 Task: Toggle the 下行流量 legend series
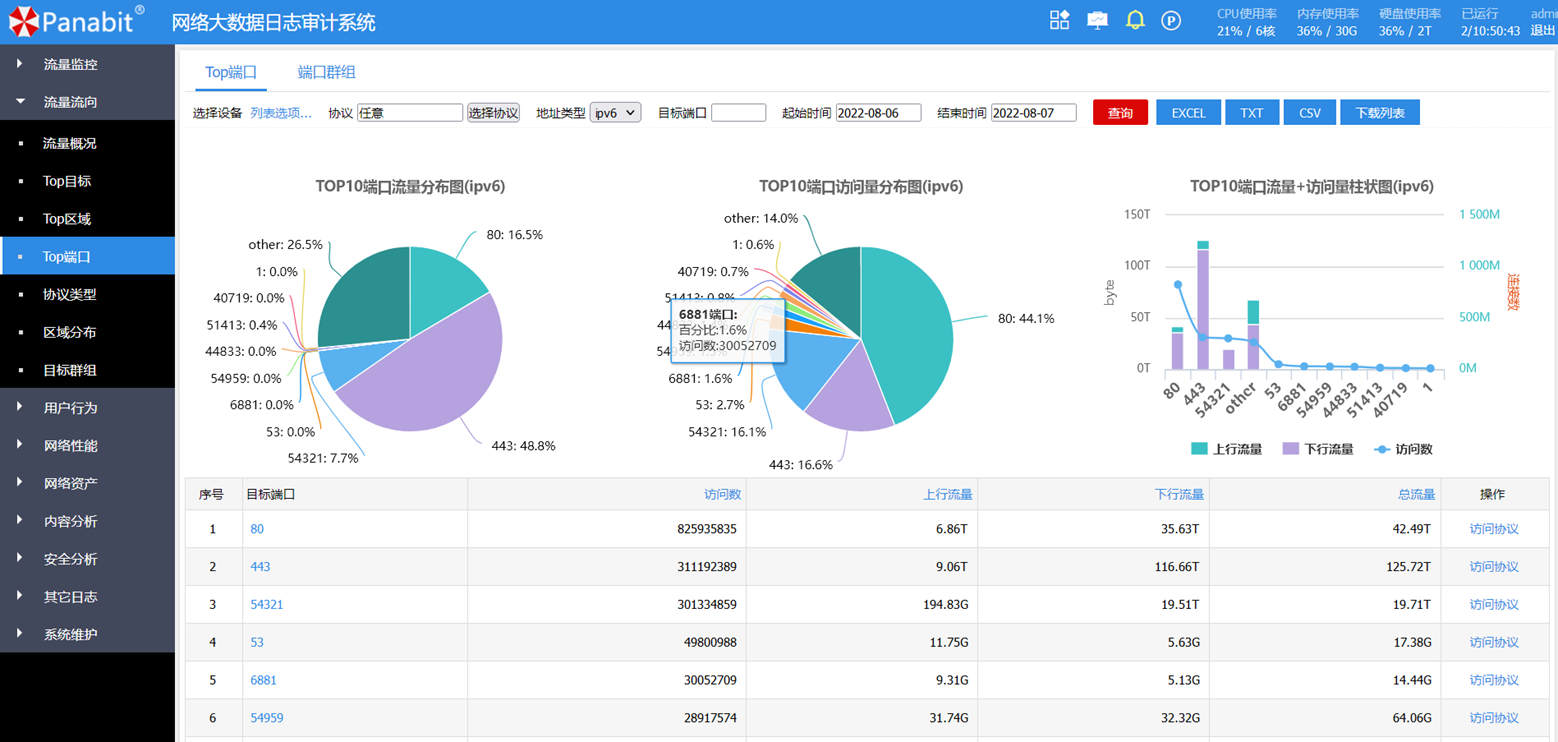[1318, 449]
